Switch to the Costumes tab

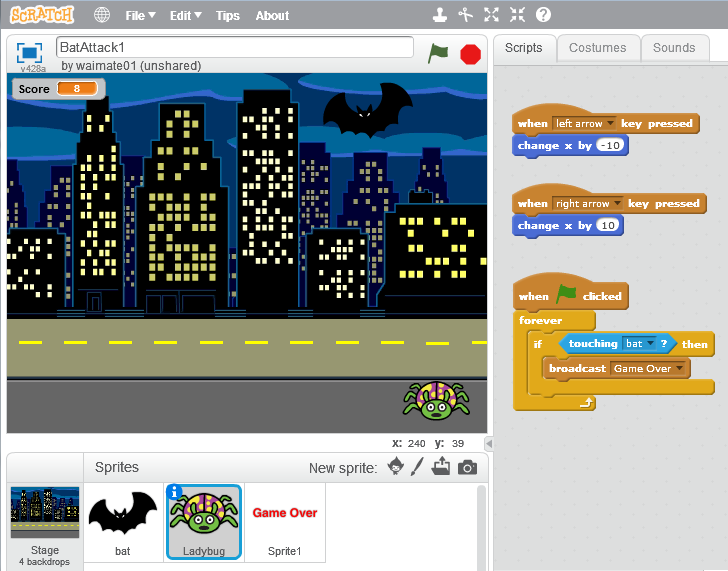(x=597, y=47)
